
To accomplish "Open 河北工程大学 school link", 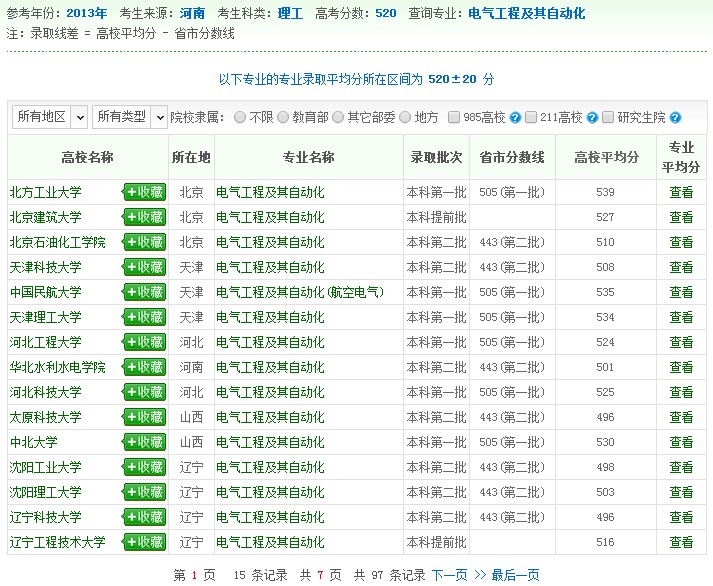I will click(x=45, y=342).
